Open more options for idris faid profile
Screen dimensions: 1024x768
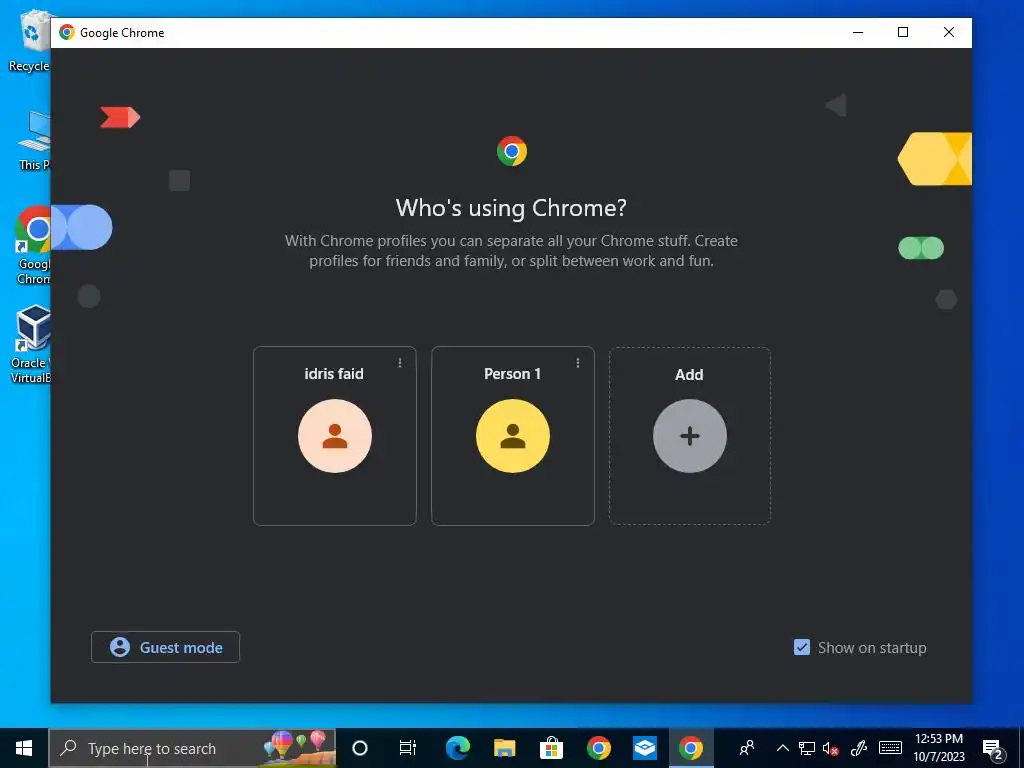tap(400, 362)
